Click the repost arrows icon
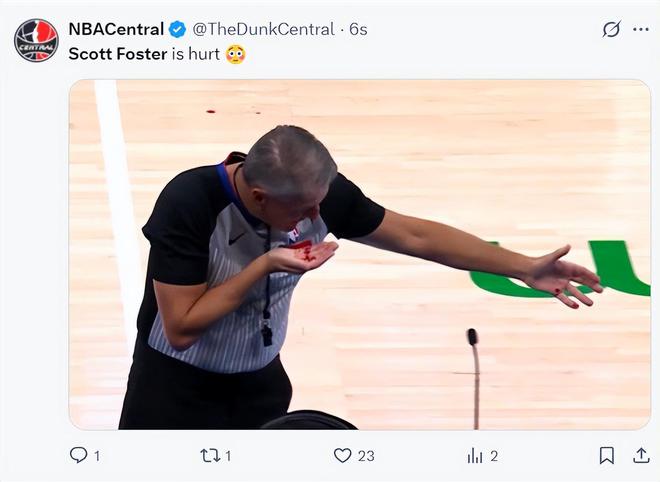The width and height of the screenshot is (660, 482). click(x=210, y=455)
